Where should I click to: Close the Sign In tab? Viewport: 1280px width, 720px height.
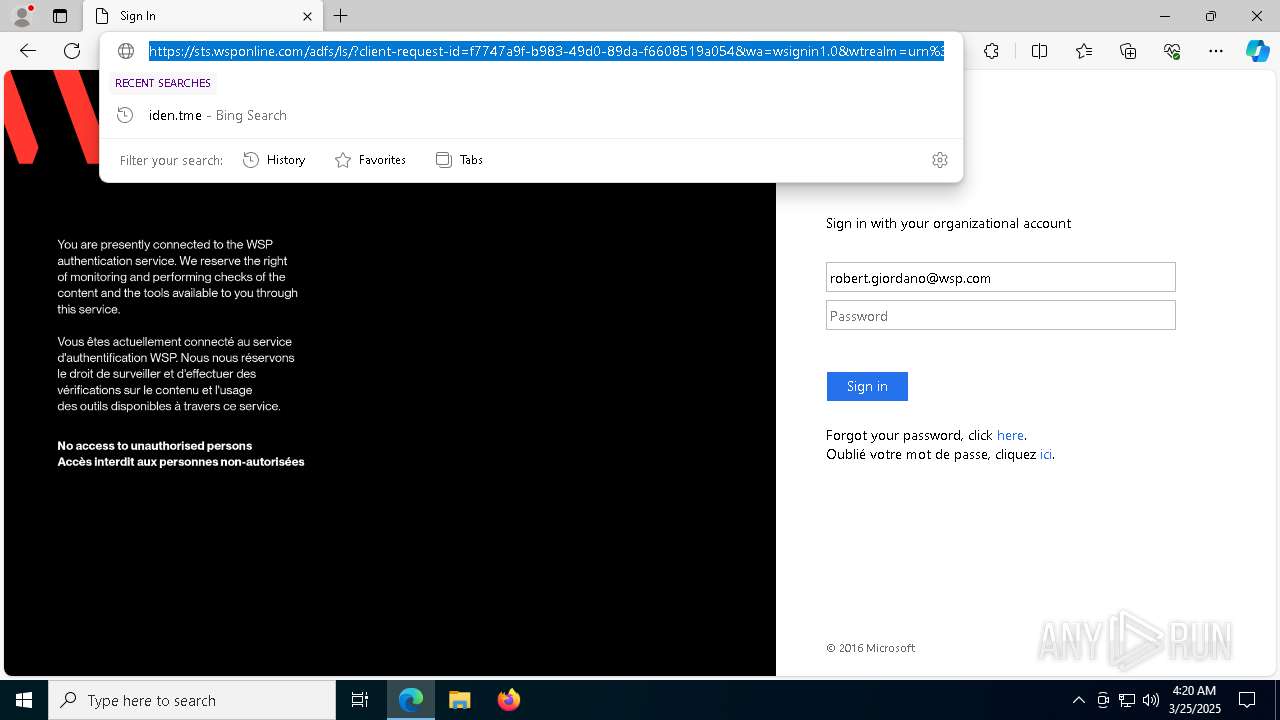[x=307, y=16]
